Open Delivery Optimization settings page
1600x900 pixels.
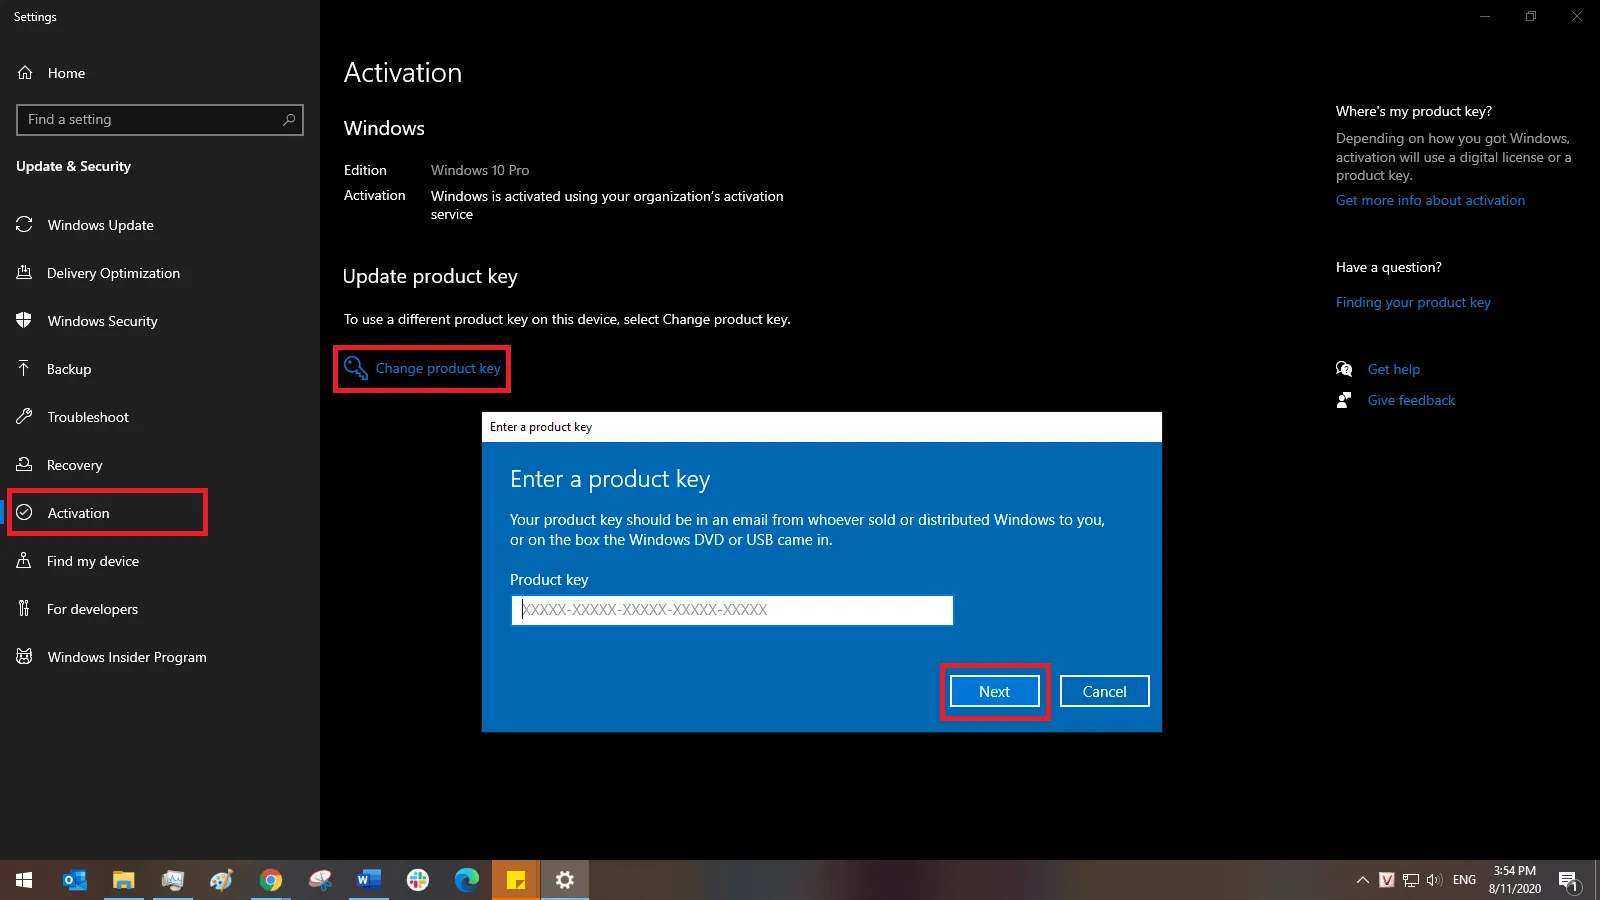click(113, 273)
